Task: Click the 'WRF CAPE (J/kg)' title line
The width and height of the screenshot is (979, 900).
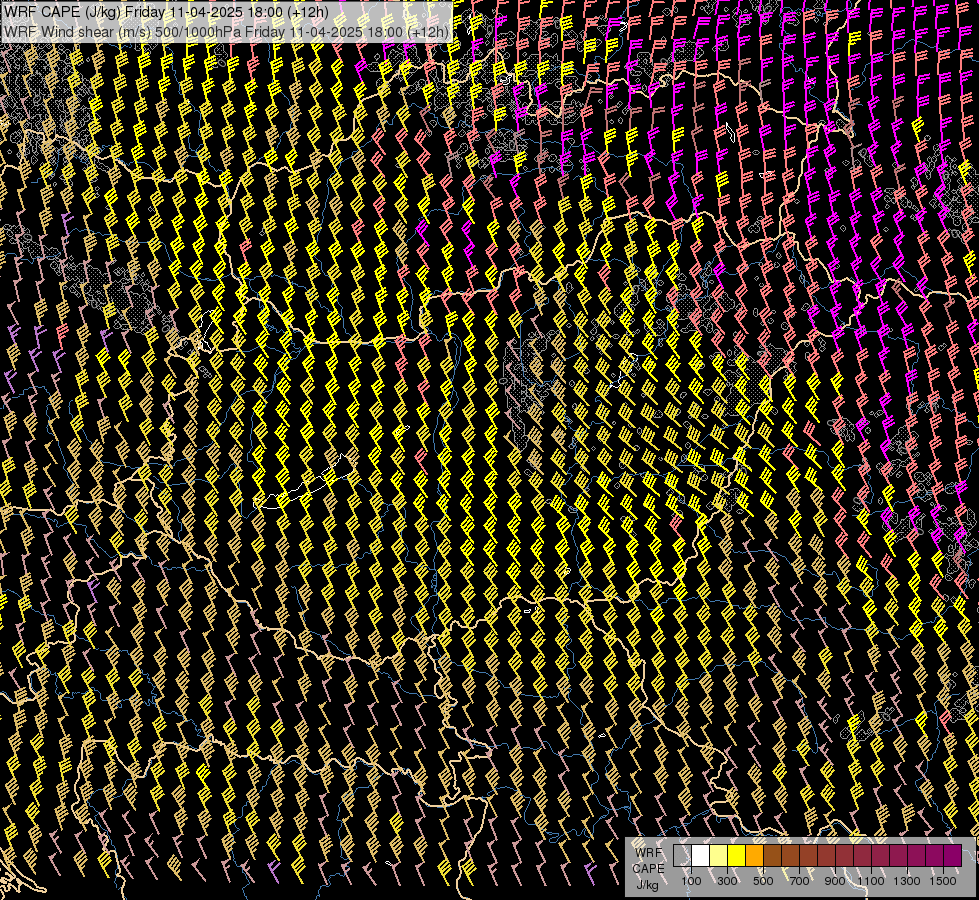Action: 165,12
